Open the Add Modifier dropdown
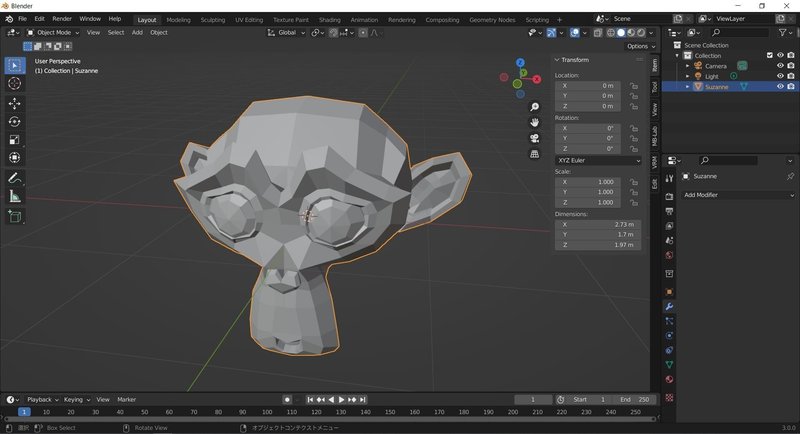Viewport: 800px width, 434px height. click(x=738, y=195)
